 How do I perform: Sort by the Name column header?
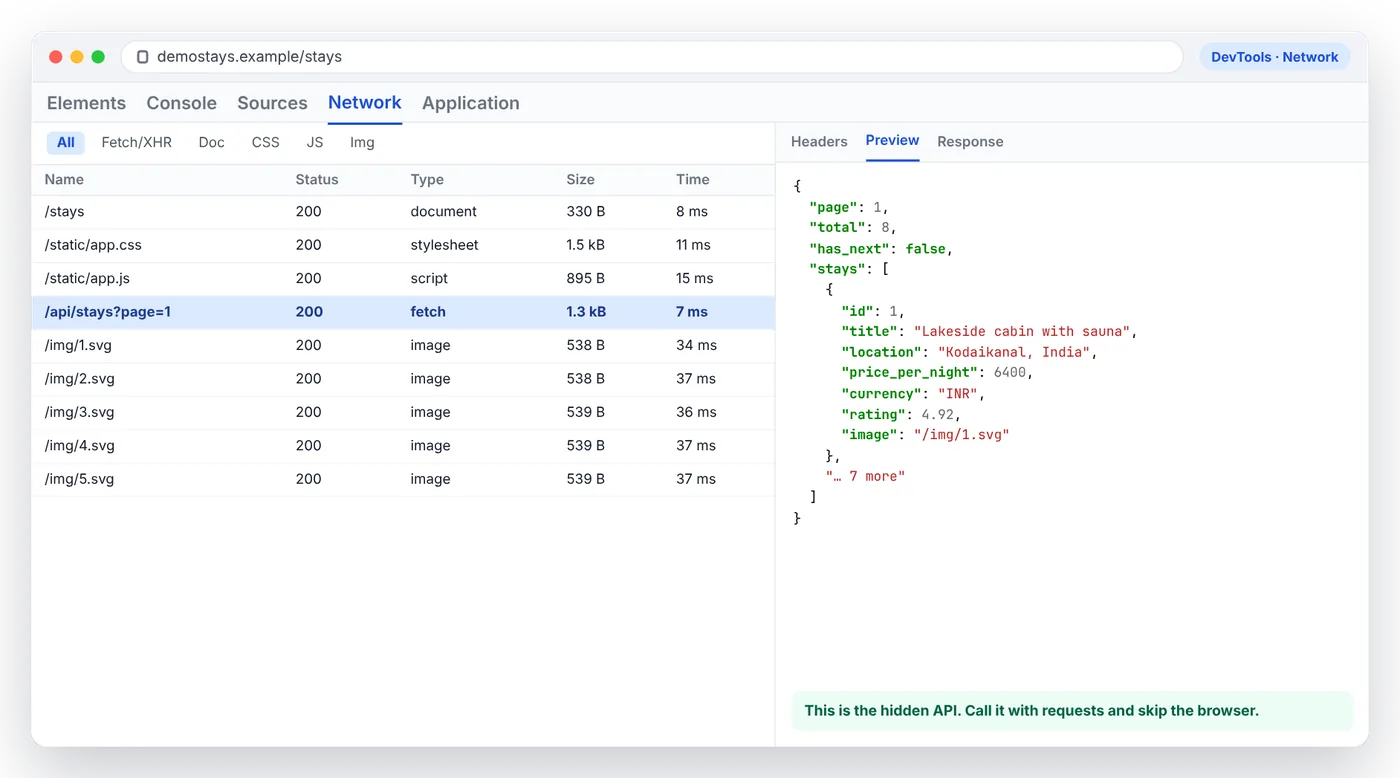pos(64,180)
